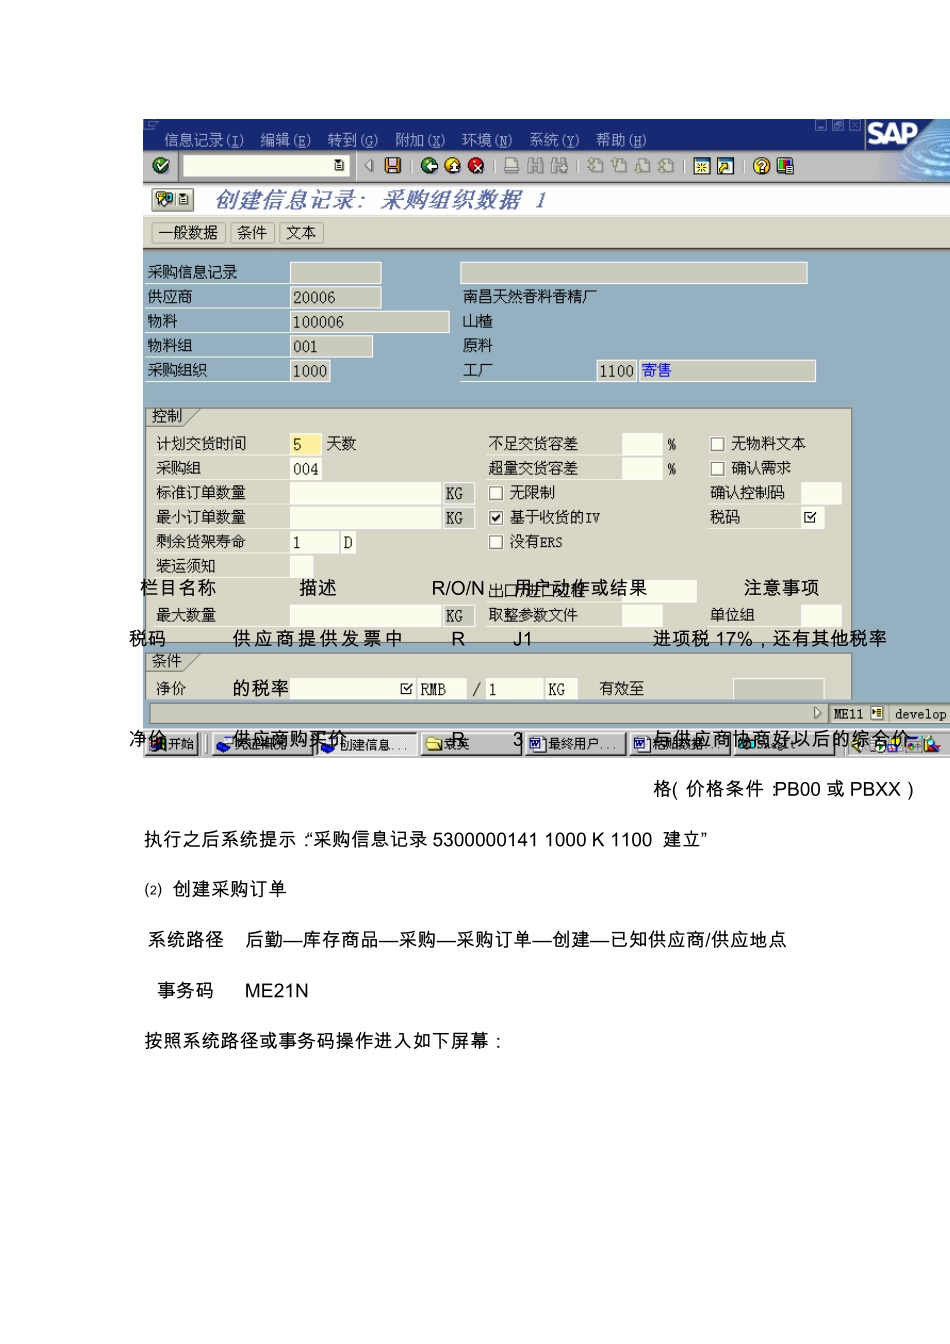Image resolution: width=950 pixels, height=1344 pixels.
Task: Click the 最小订单数量 input field
Action: [365, 517]
